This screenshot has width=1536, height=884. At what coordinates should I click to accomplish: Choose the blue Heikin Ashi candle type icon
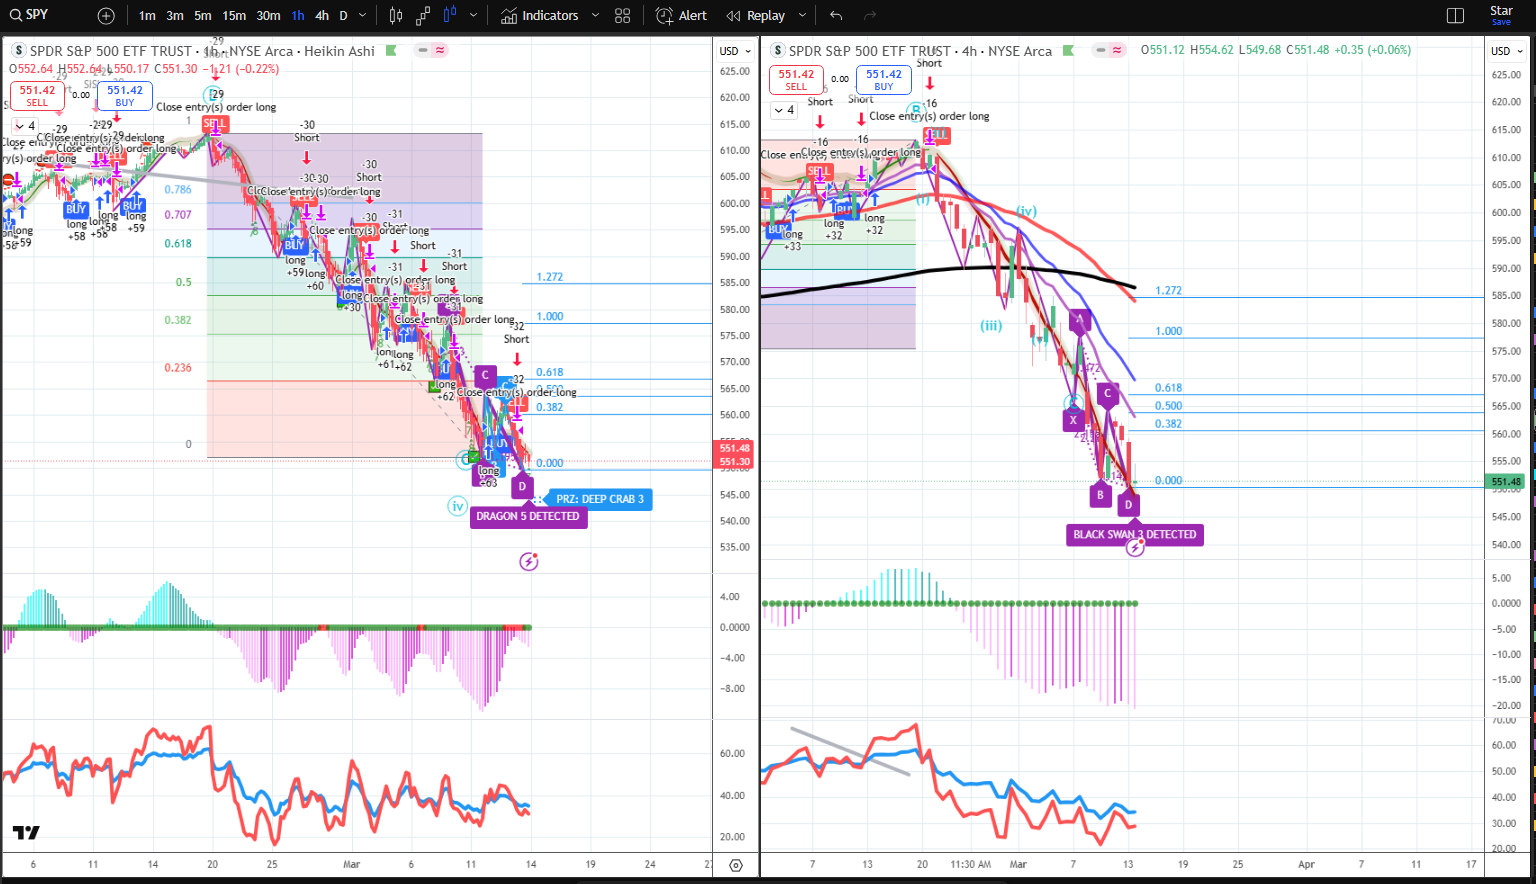pos(450,16)
